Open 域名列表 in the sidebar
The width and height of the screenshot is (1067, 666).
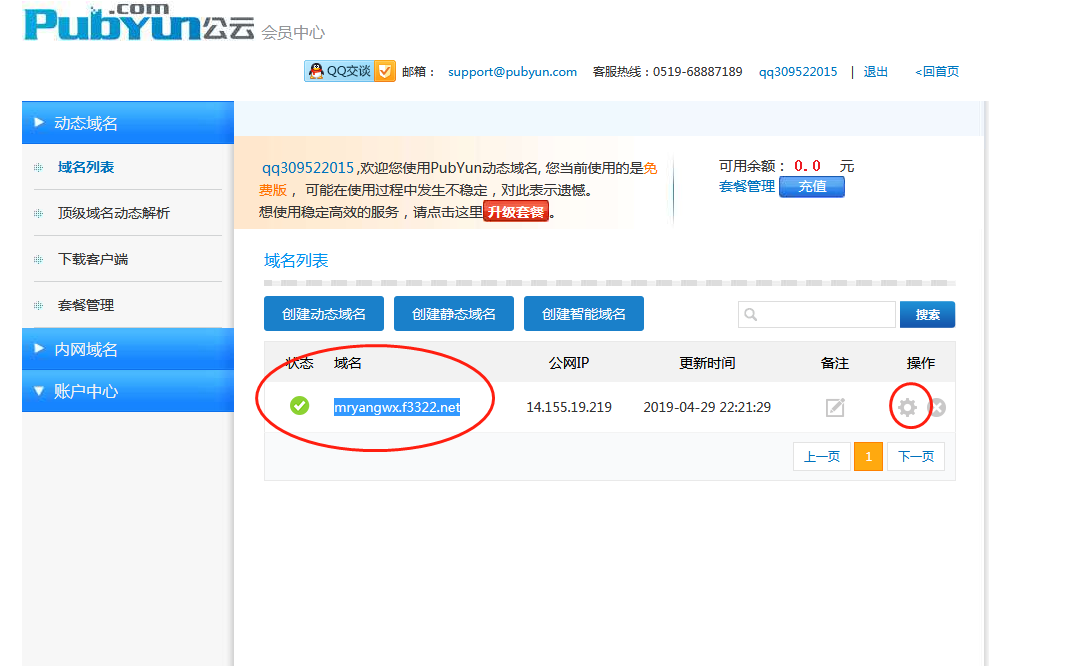coord(86,167)
